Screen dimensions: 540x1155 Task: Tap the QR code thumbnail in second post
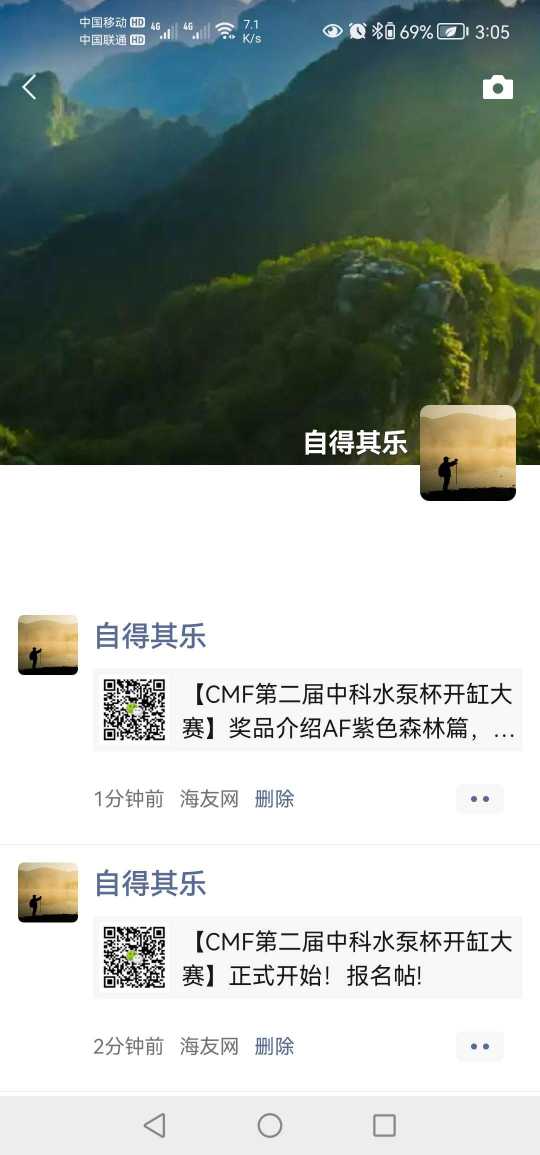coord(134,958)
